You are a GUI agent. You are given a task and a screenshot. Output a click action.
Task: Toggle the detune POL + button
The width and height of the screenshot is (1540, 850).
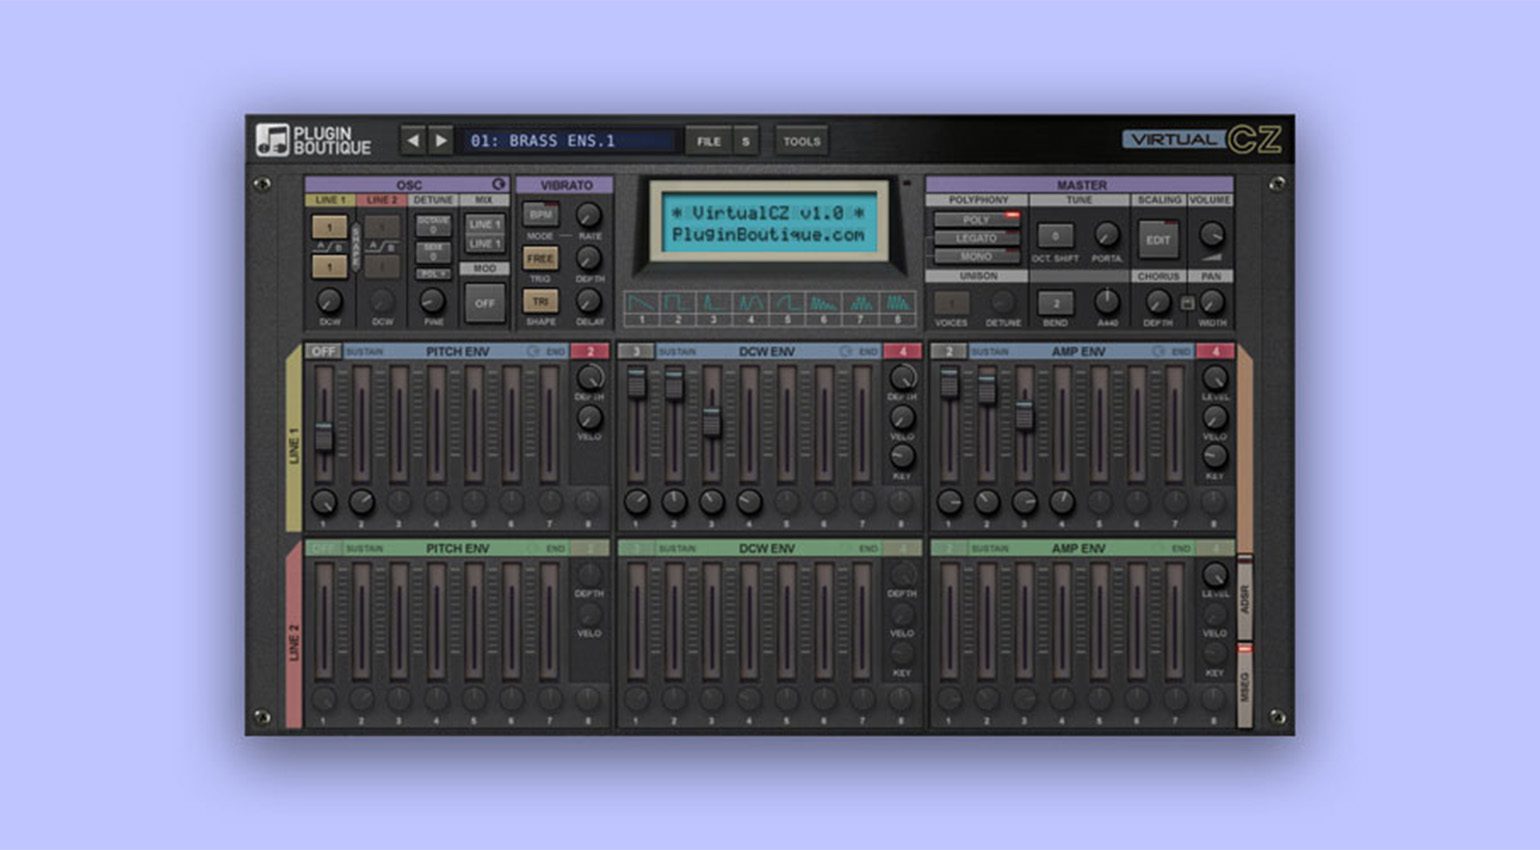pyautogui.click(x=433, y=273)
